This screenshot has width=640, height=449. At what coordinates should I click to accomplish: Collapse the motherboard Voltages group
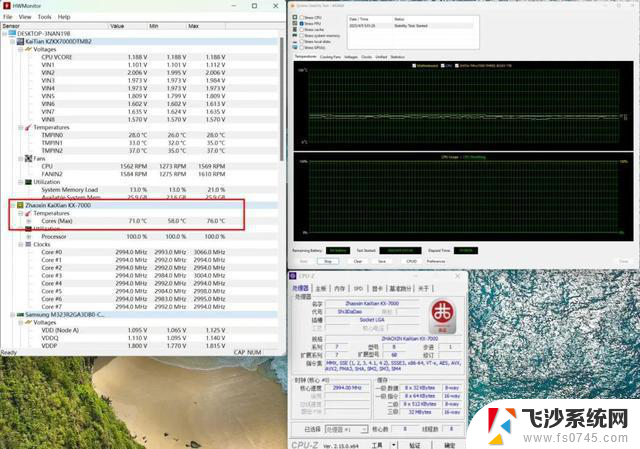[x=20, y=49]
